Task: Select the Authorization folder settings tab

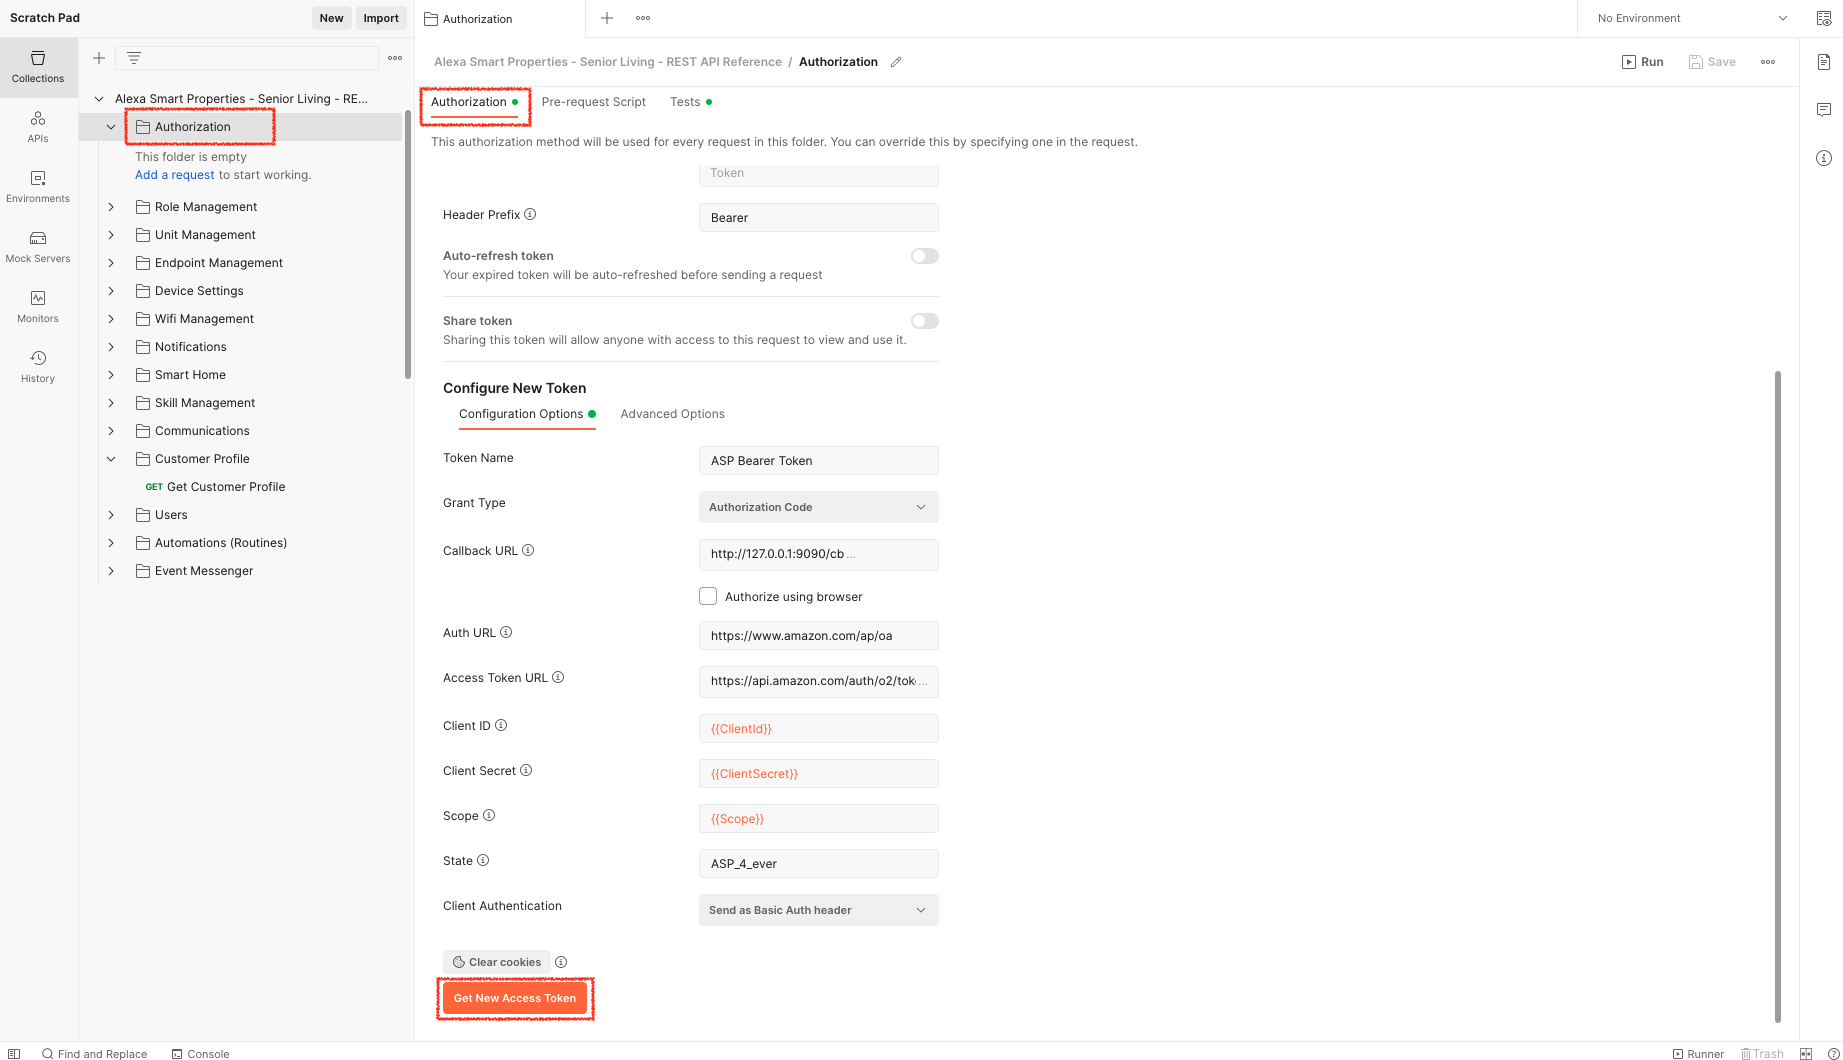Action: (x=475, y=102)
